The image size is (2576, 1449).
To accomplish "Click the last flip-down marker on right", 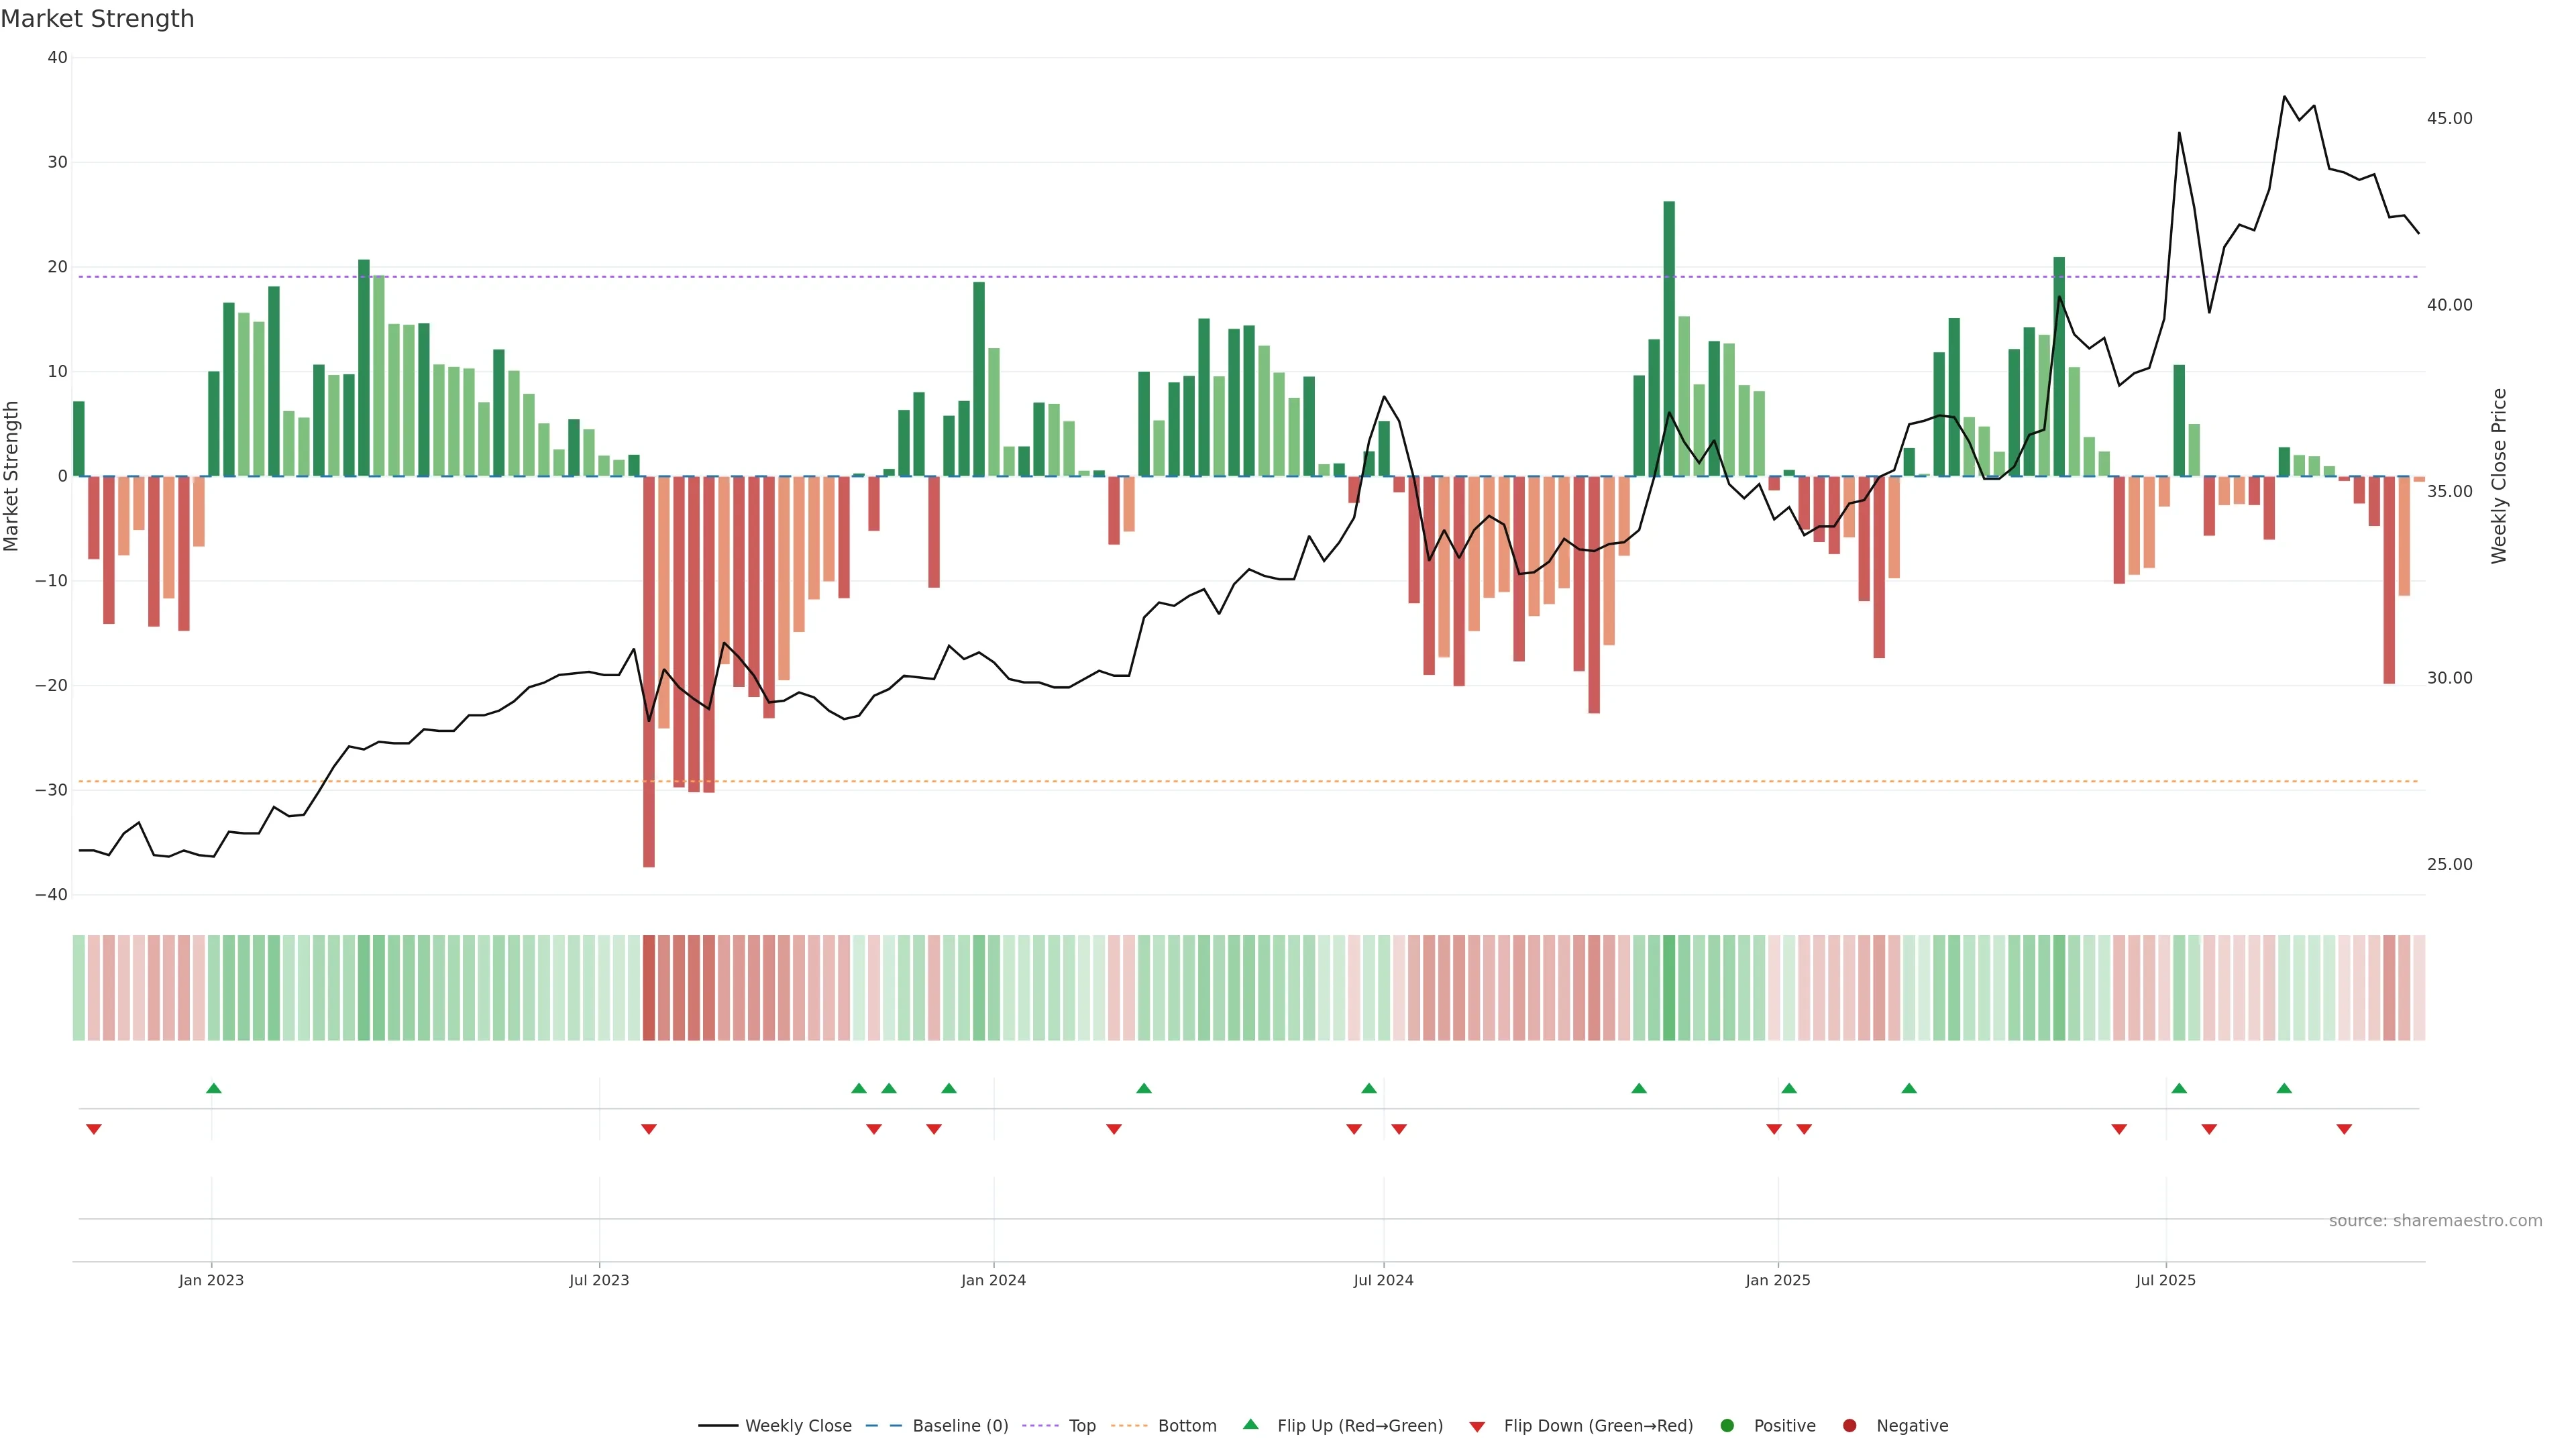I will pyautogui.click(x=2344, y=1129).
